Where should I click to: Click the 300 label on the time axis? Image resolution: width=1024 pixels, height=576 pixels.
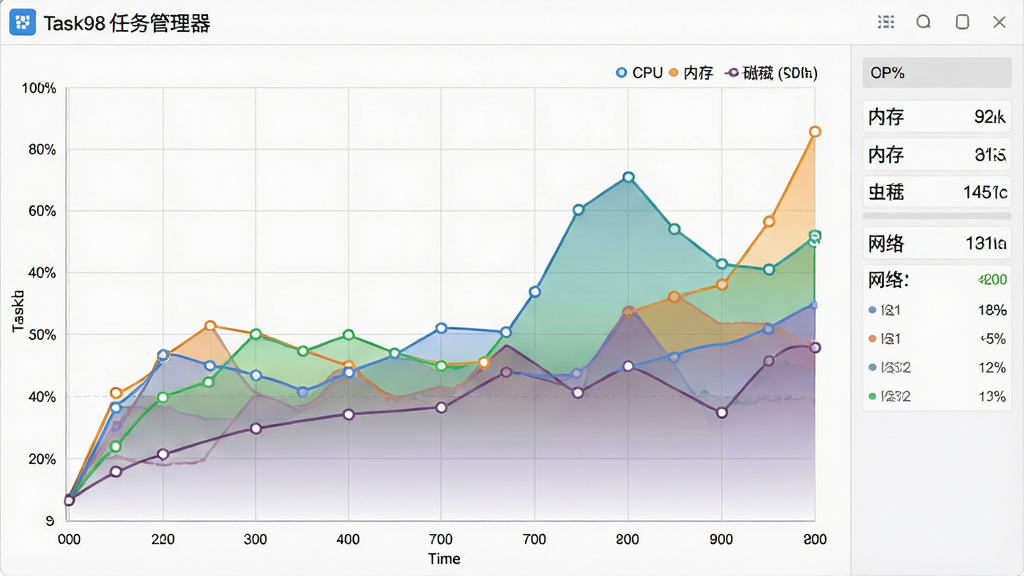255,539
